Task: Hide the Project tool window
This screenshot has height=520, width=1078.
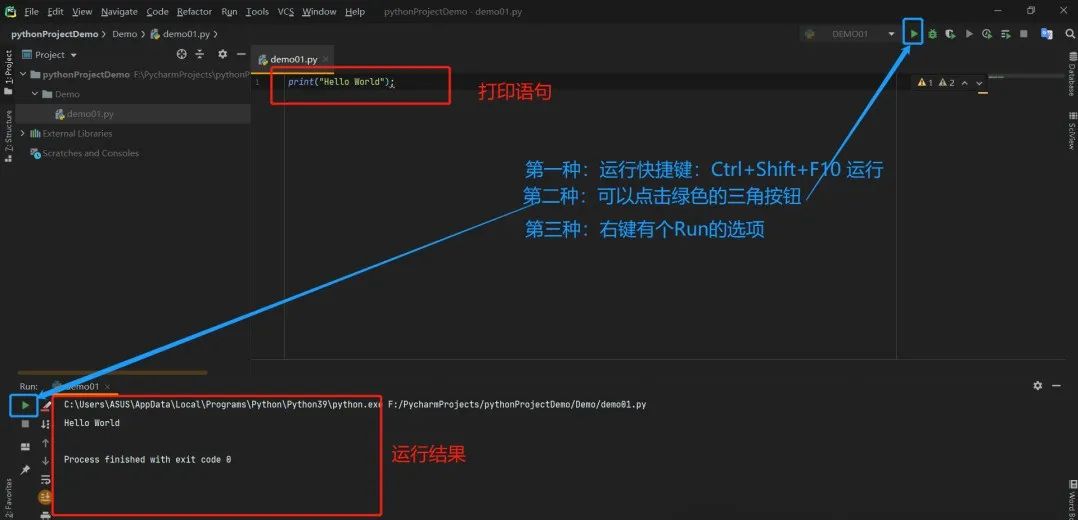Action: point(241,54)
